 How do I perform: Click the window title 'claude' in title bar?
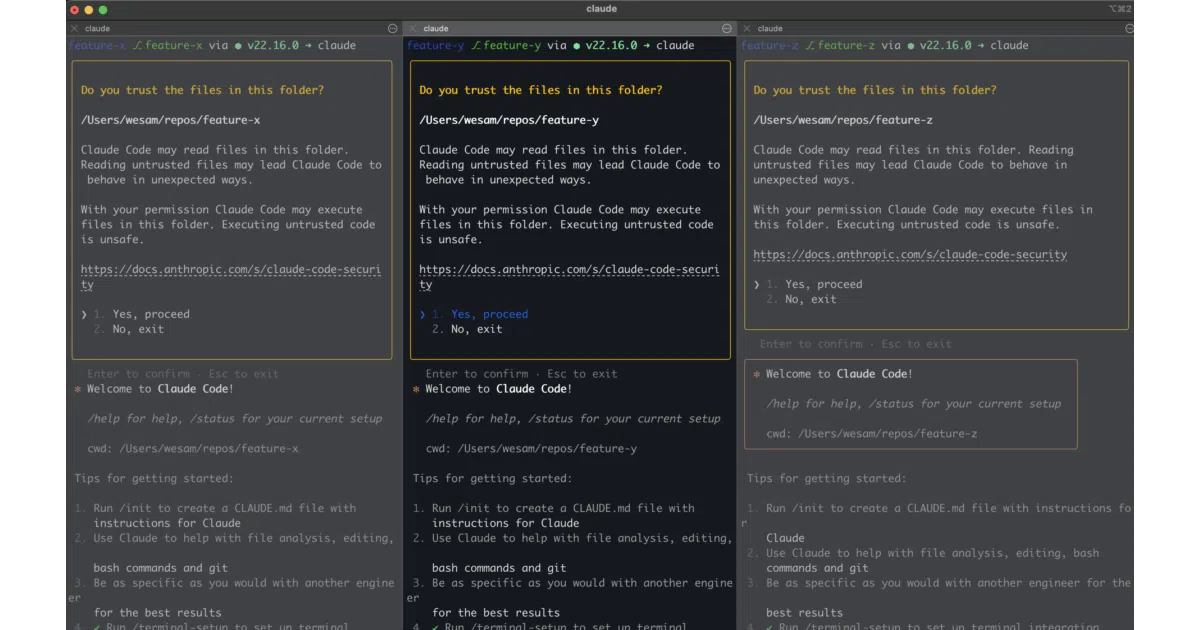(602, 9)
